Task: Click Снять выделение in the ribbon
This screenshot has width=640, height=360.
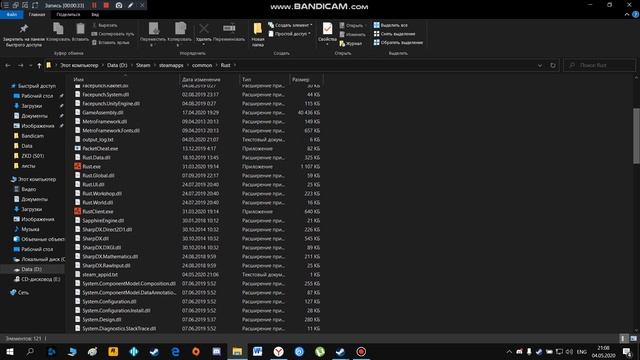Action: coord(394,34)
